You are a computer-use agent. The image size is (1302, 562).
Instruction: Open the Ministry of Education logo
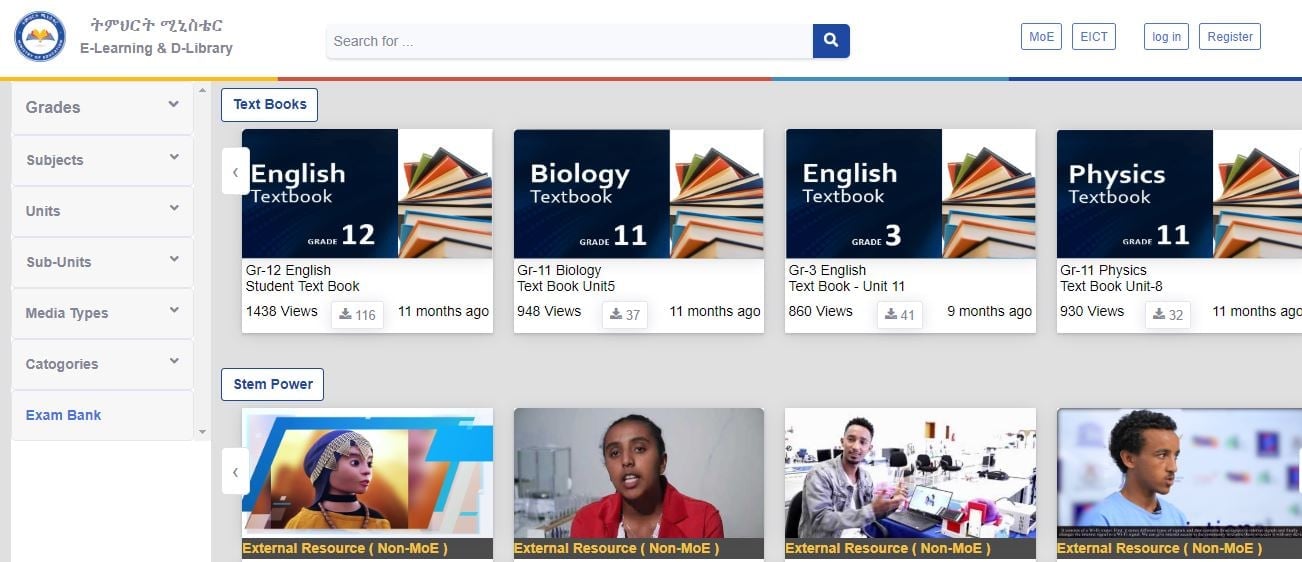[40, 37]
